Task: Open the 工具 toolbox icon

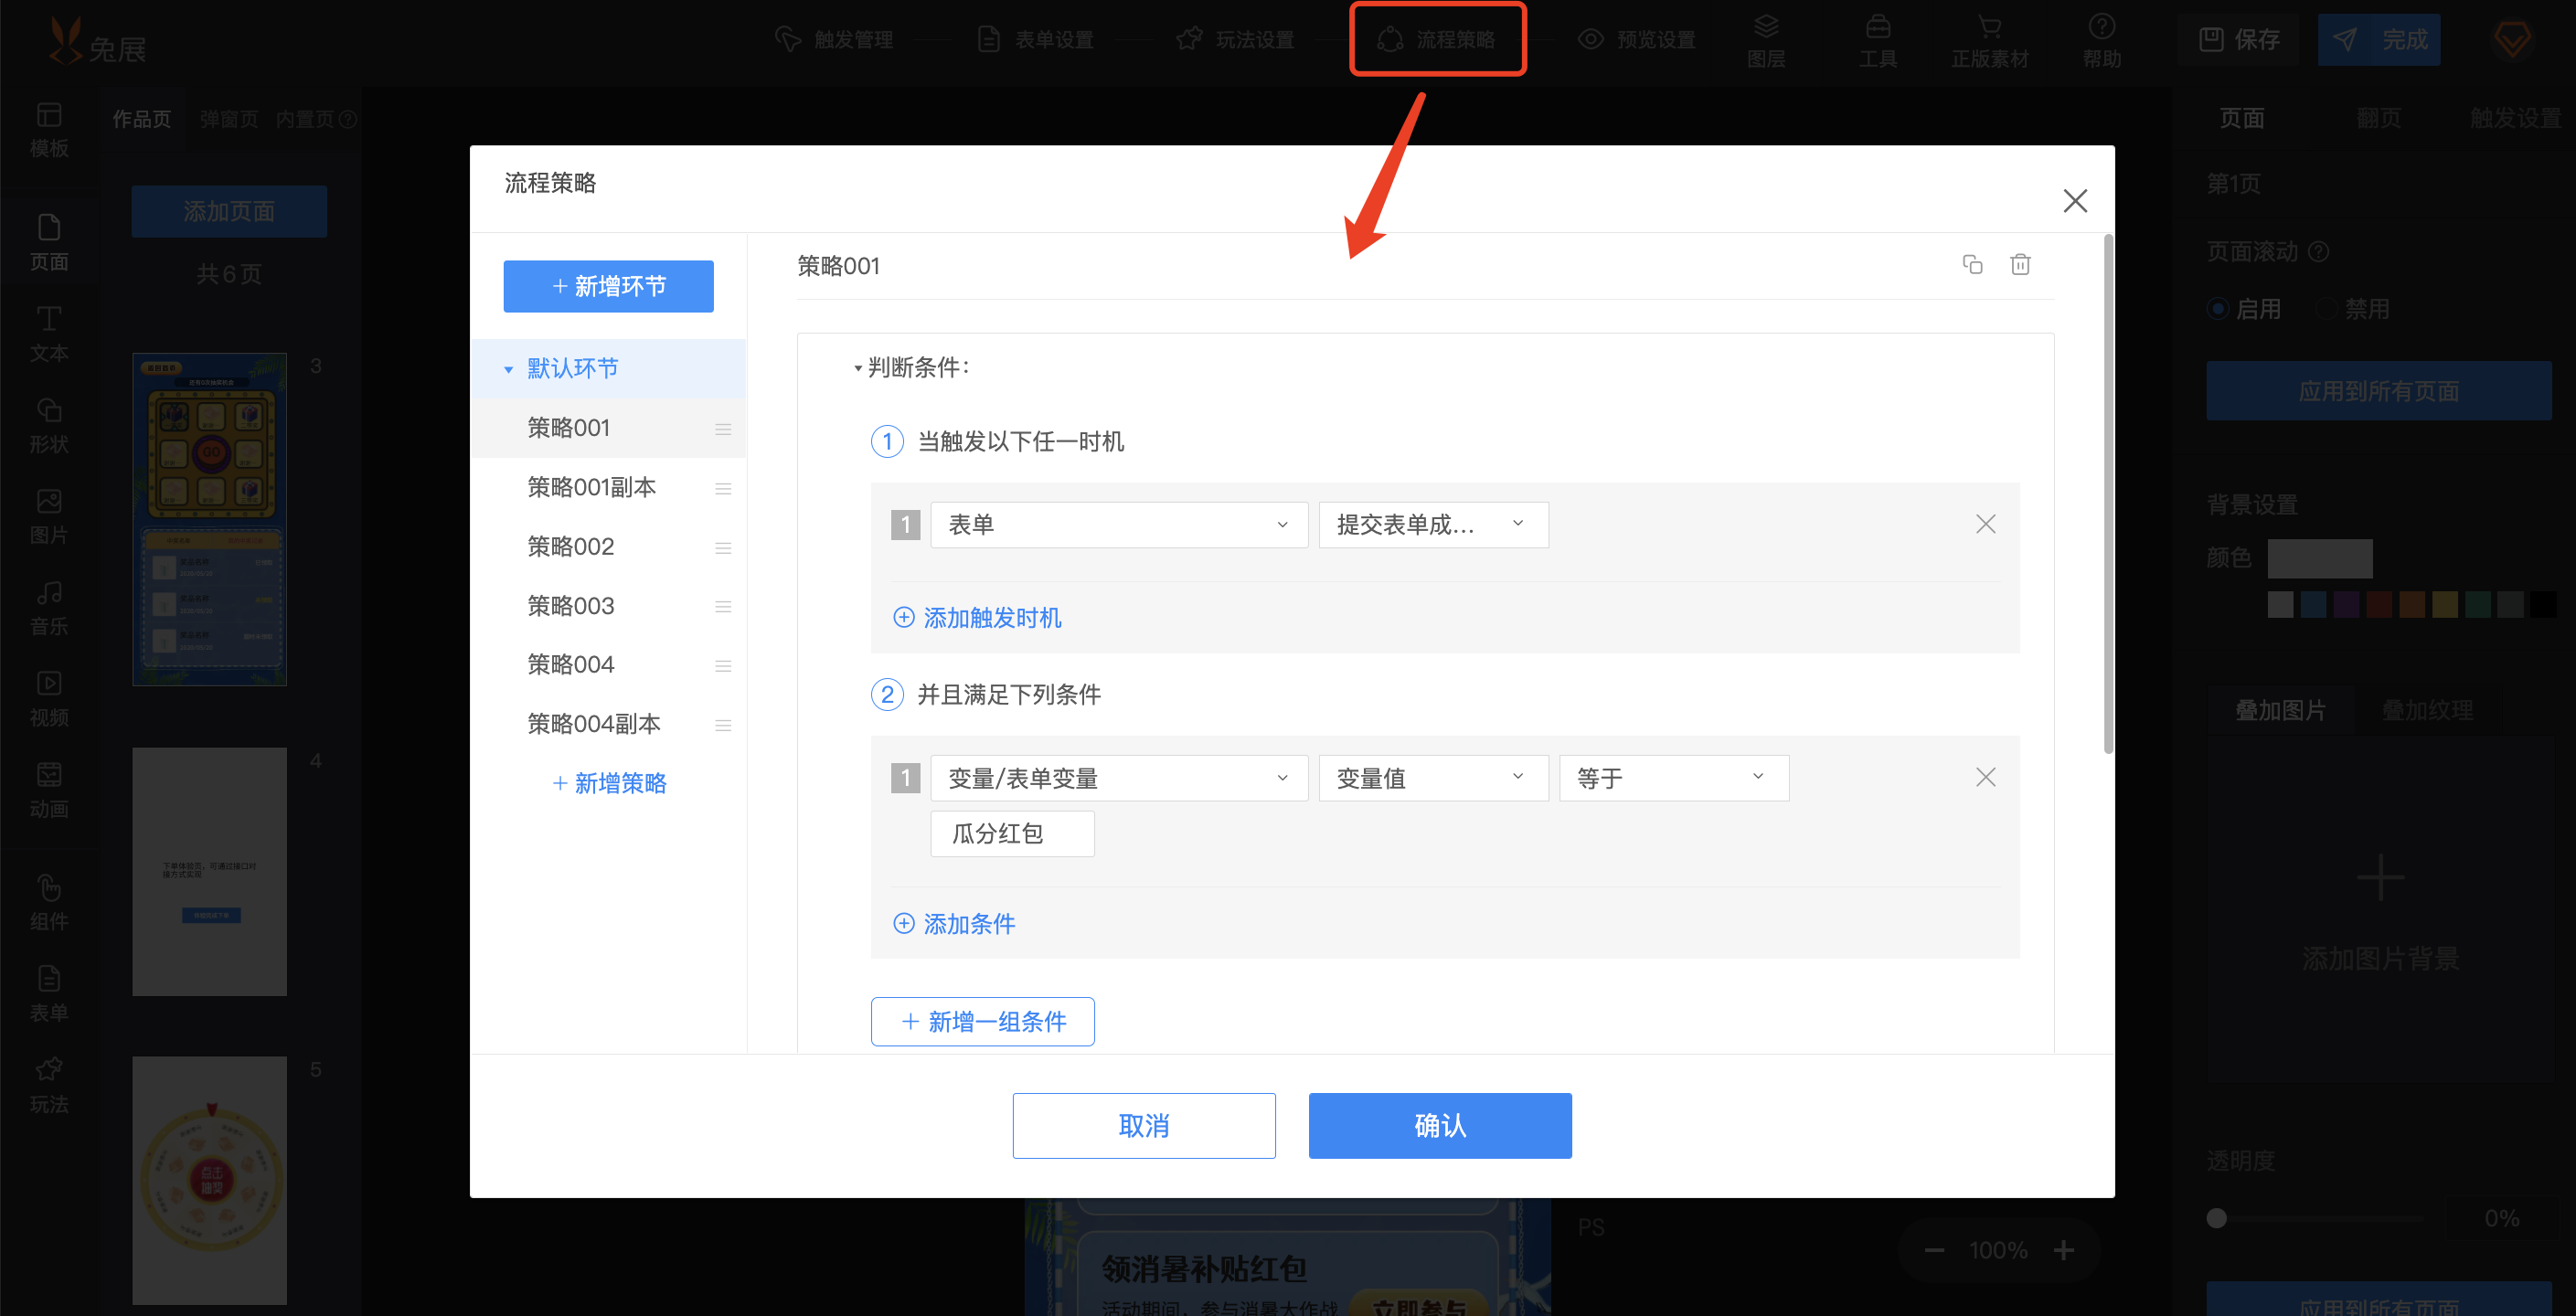Action: pyautogui.click(x=1878, y=40)
